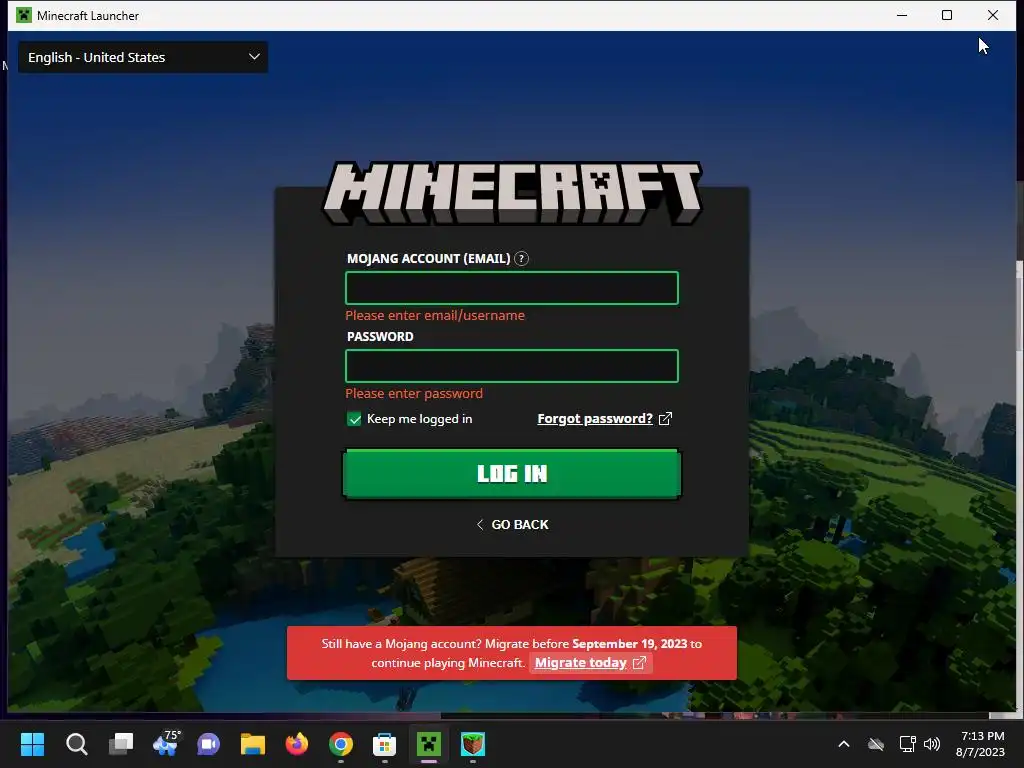The height and width of the screenshot is (768, 1024).
Task: Uncheck the Keep me logged in checkbox
Action: [x=354, y=419]
